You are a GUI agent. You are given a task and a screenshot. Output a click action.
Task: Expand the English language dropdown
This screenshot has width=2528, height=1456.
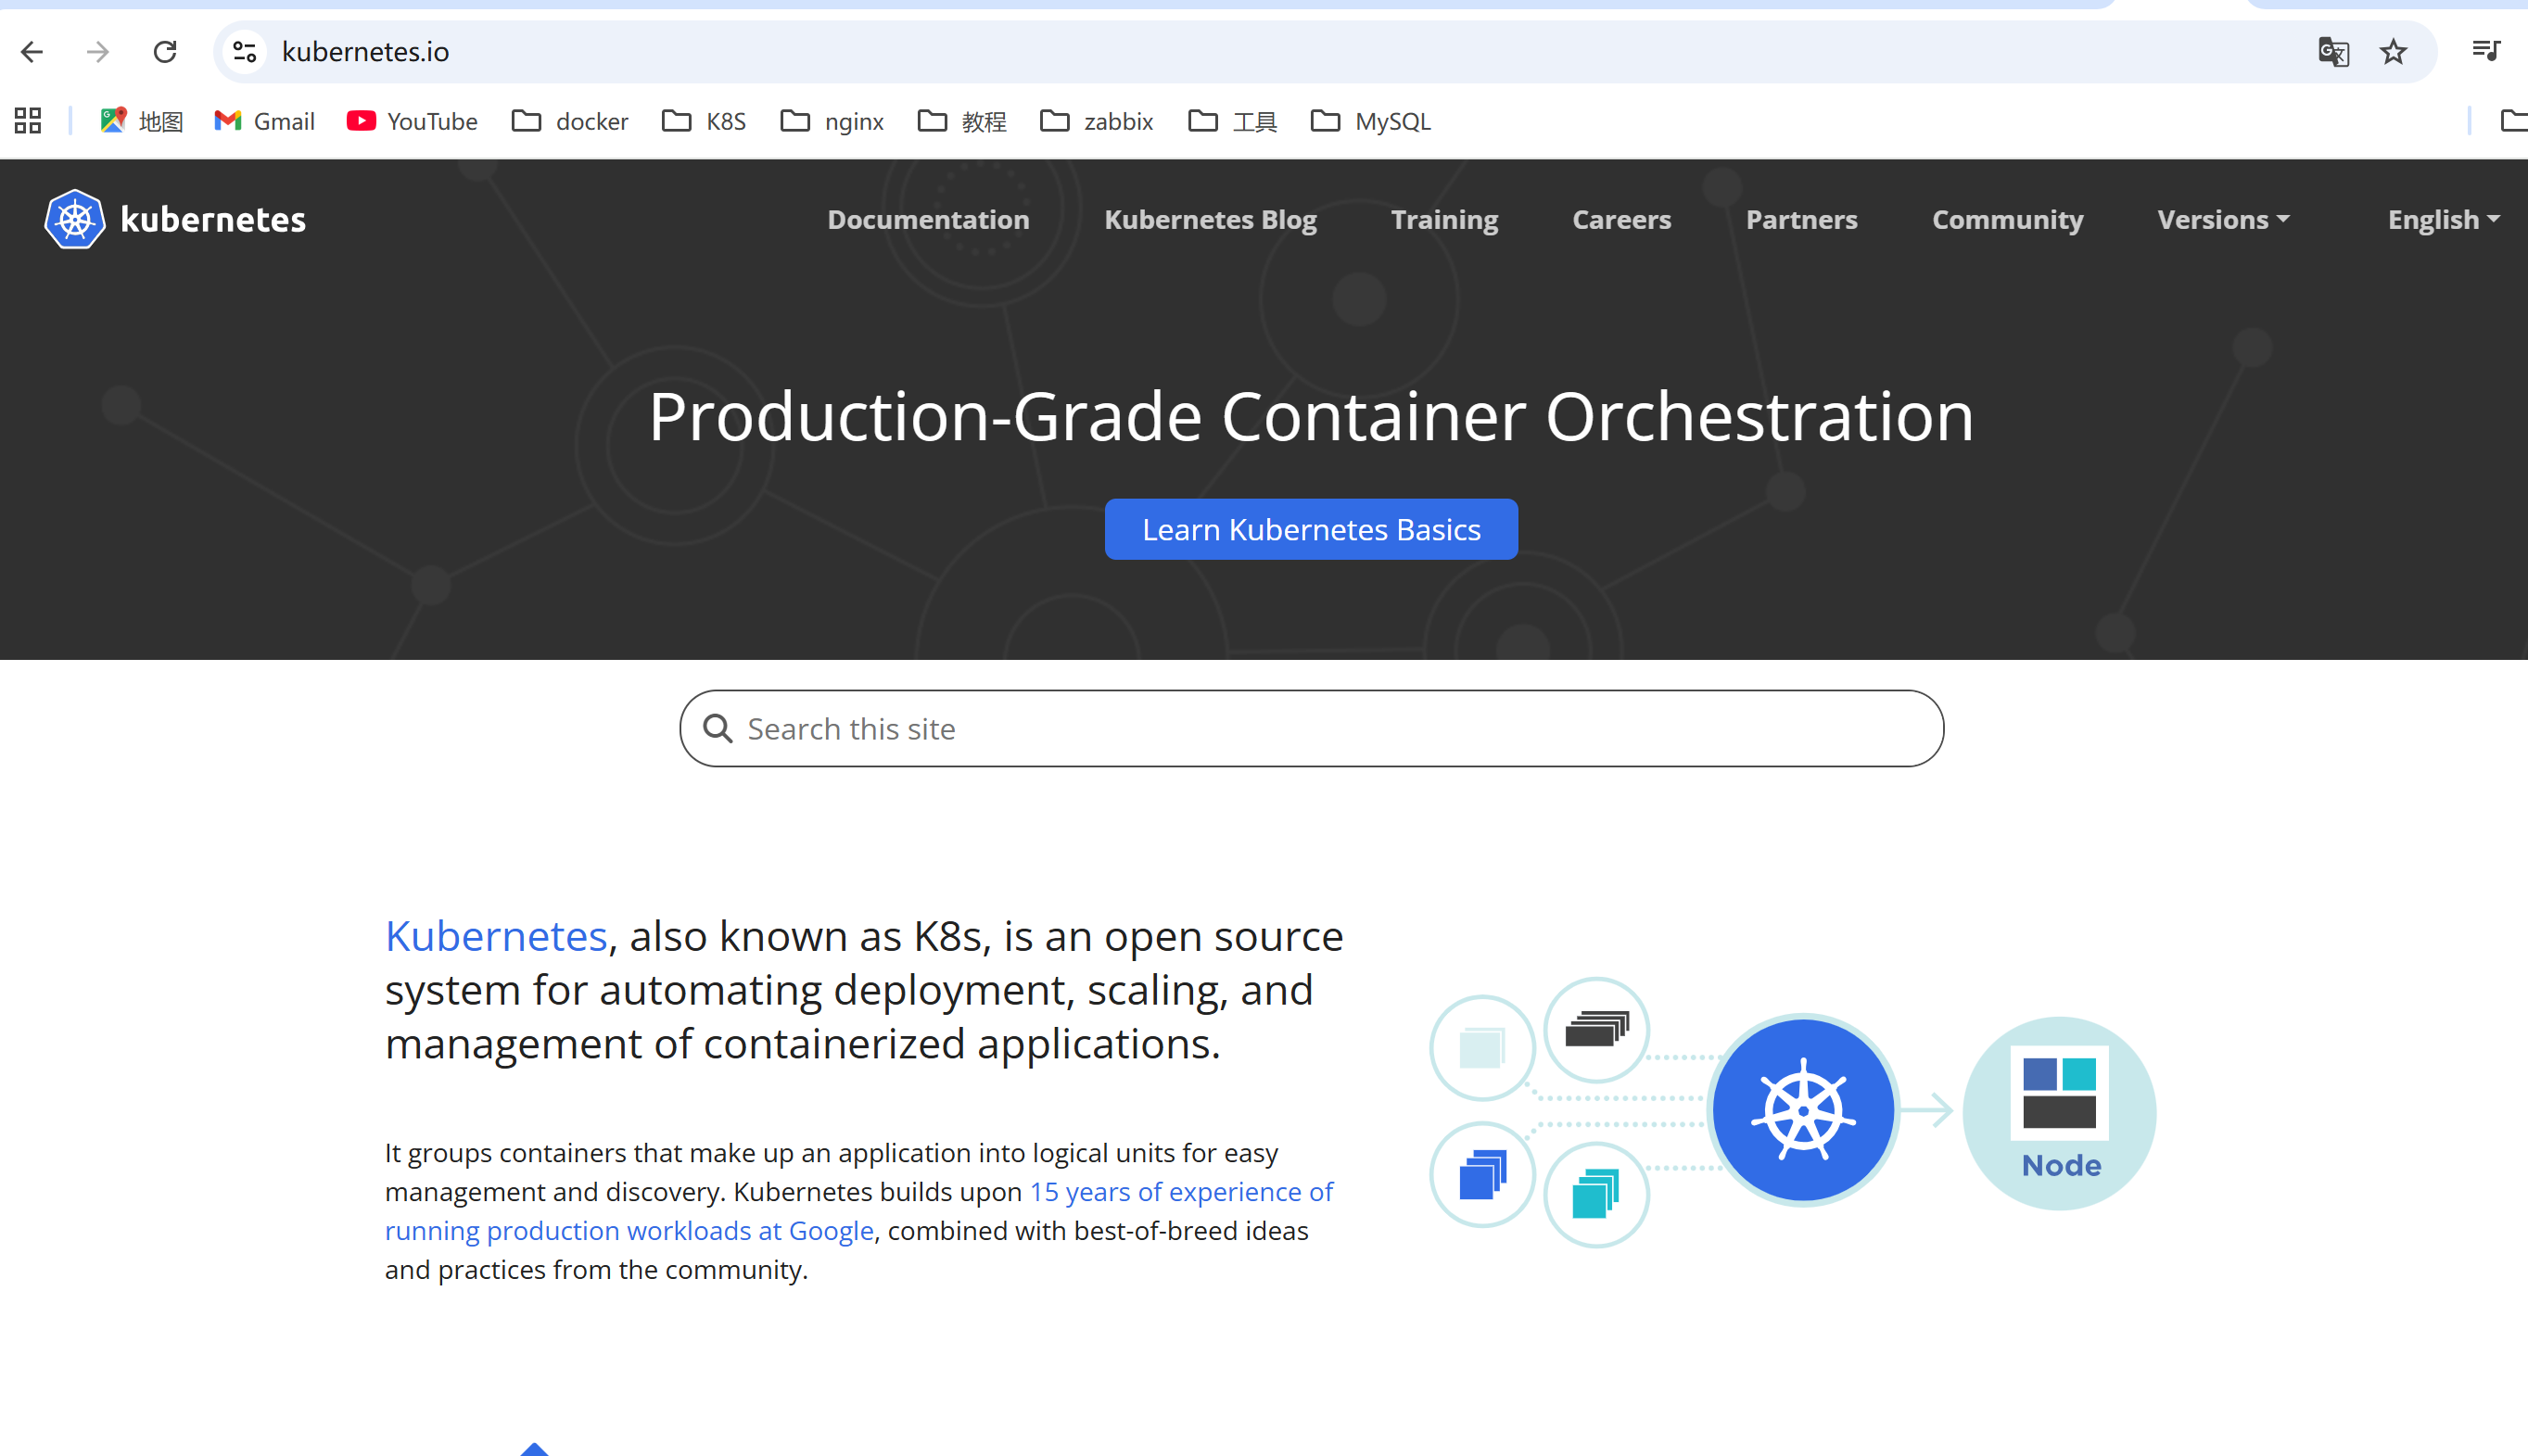(x=2443, y=219)
